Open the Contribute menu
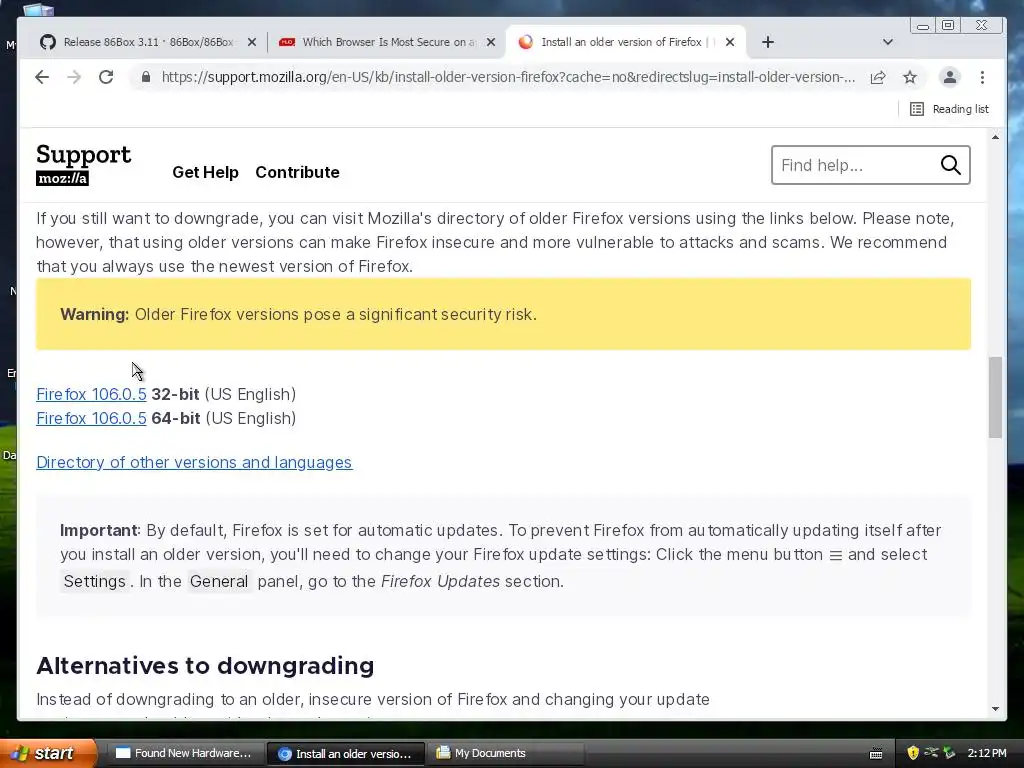The width and height of the screenshot is (1024, 768). [297, 172]
